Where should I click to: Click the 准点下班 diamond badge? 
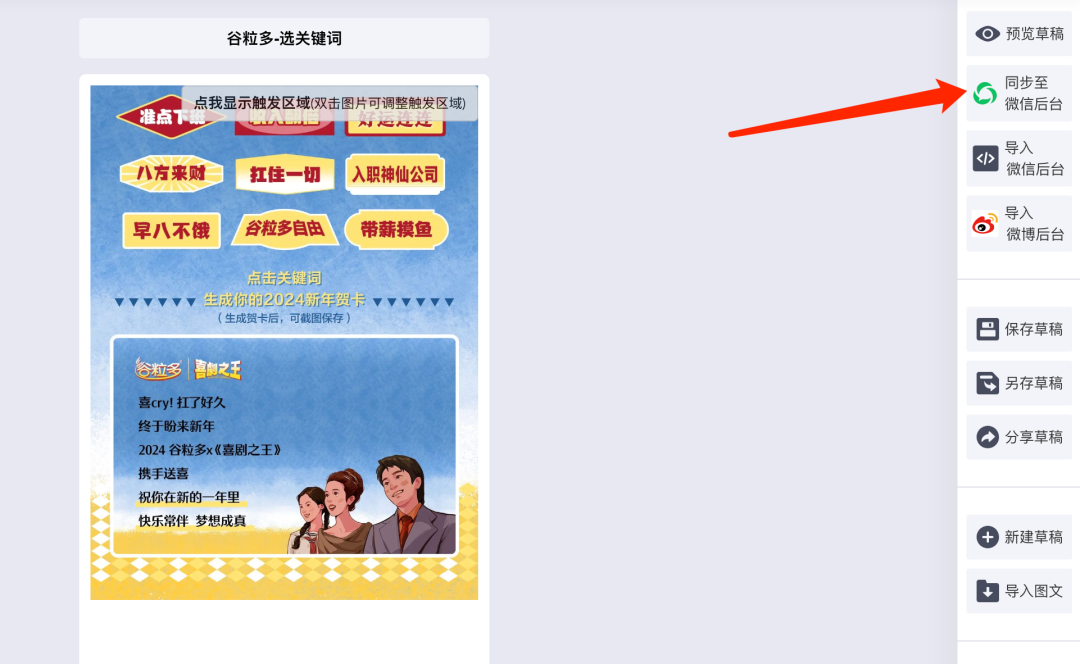click(x=170, y=117)
